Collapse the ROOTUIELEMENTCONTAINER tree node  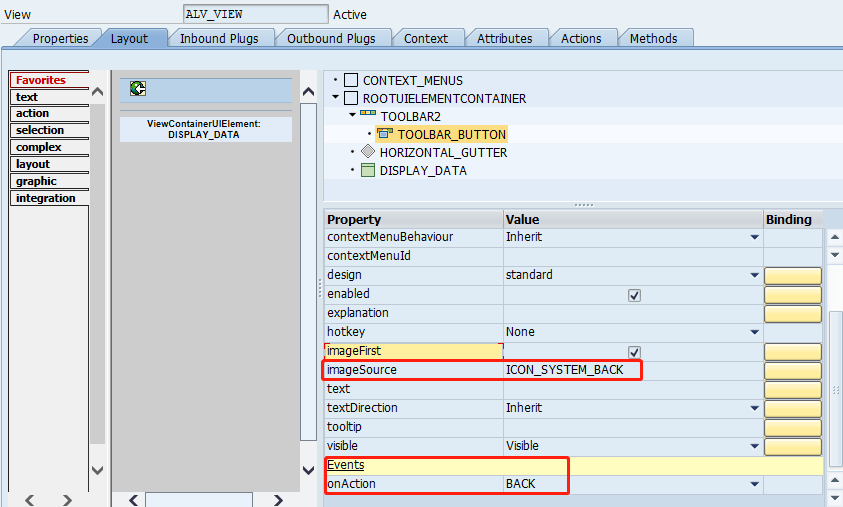pyautogui.click(x=335, y=97)
